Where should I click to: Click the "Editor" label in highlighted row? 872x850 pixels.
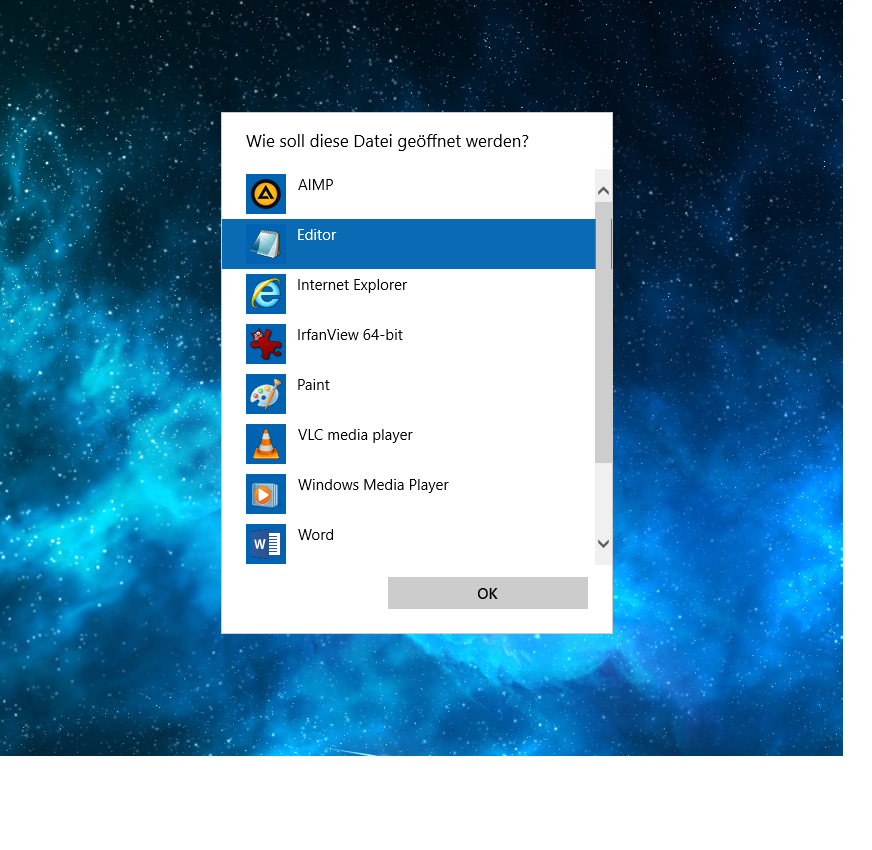click(x=316, y=235)
